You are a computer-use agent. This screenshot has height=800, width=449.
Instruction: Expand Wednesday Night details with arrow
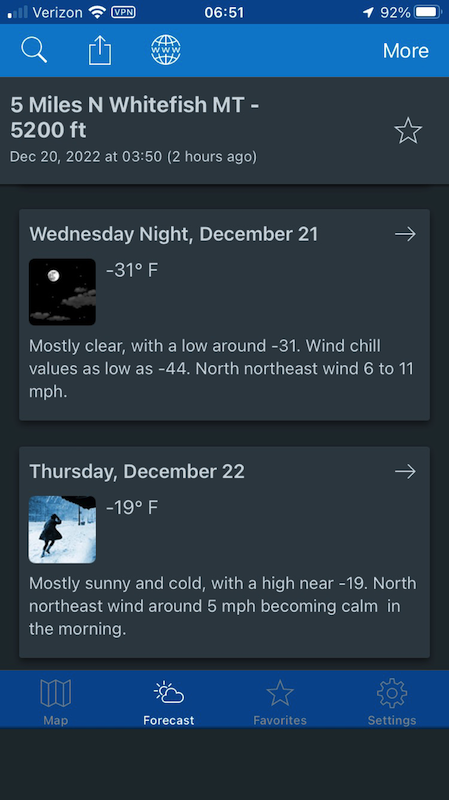(405, 234)
